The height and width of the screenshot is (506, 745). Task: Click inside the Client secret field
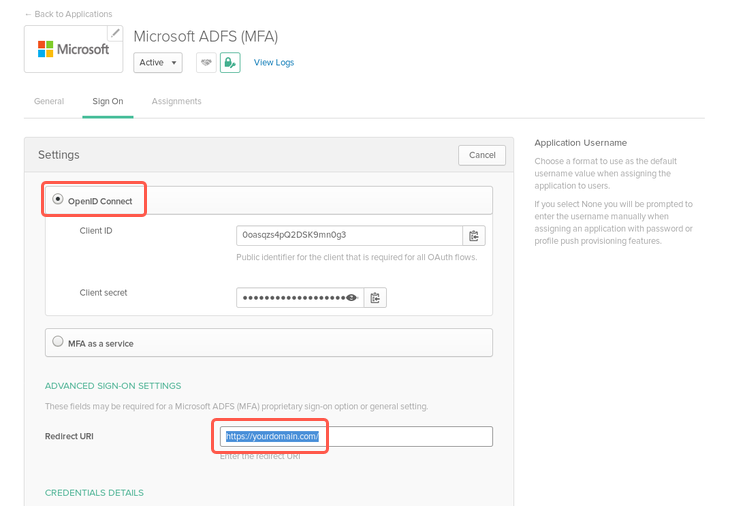[x=290, y=297]
